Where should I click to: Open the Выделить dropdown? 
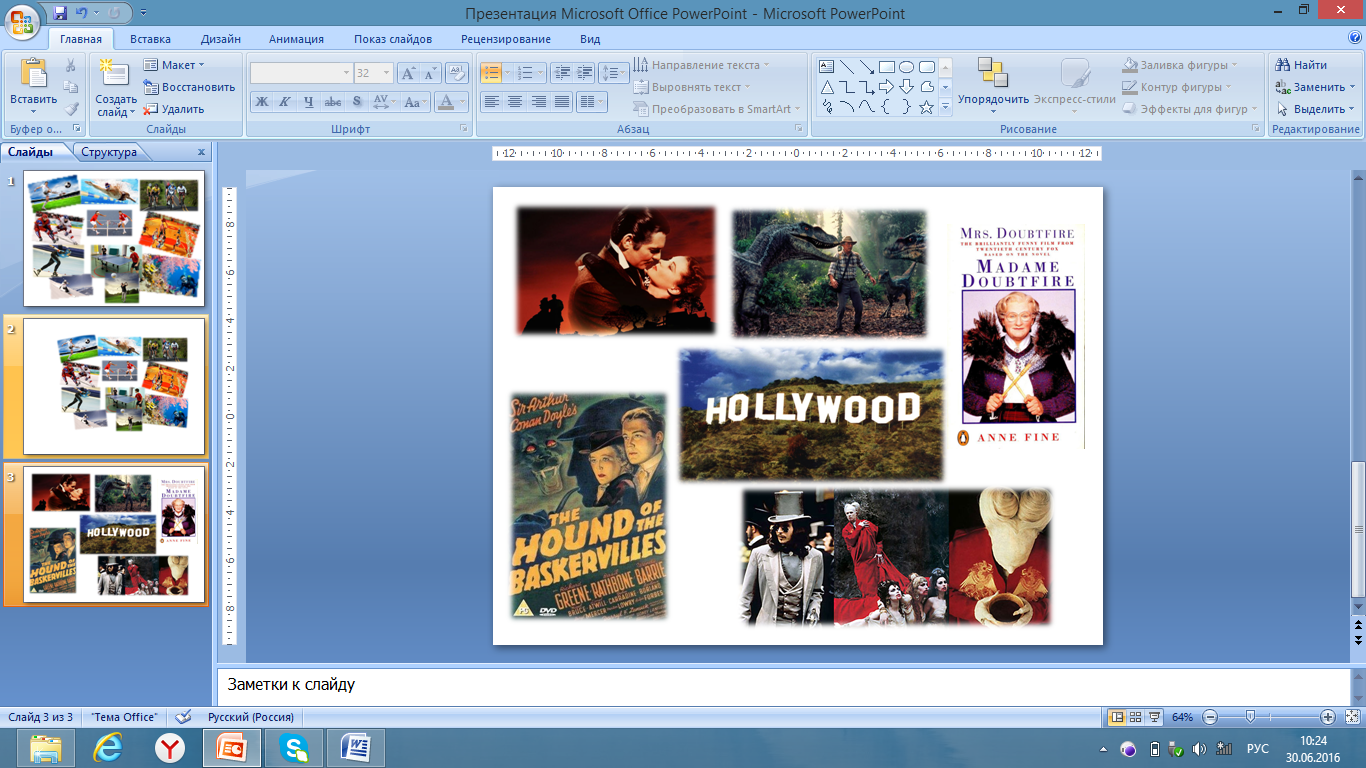[x=1315, y=109]
